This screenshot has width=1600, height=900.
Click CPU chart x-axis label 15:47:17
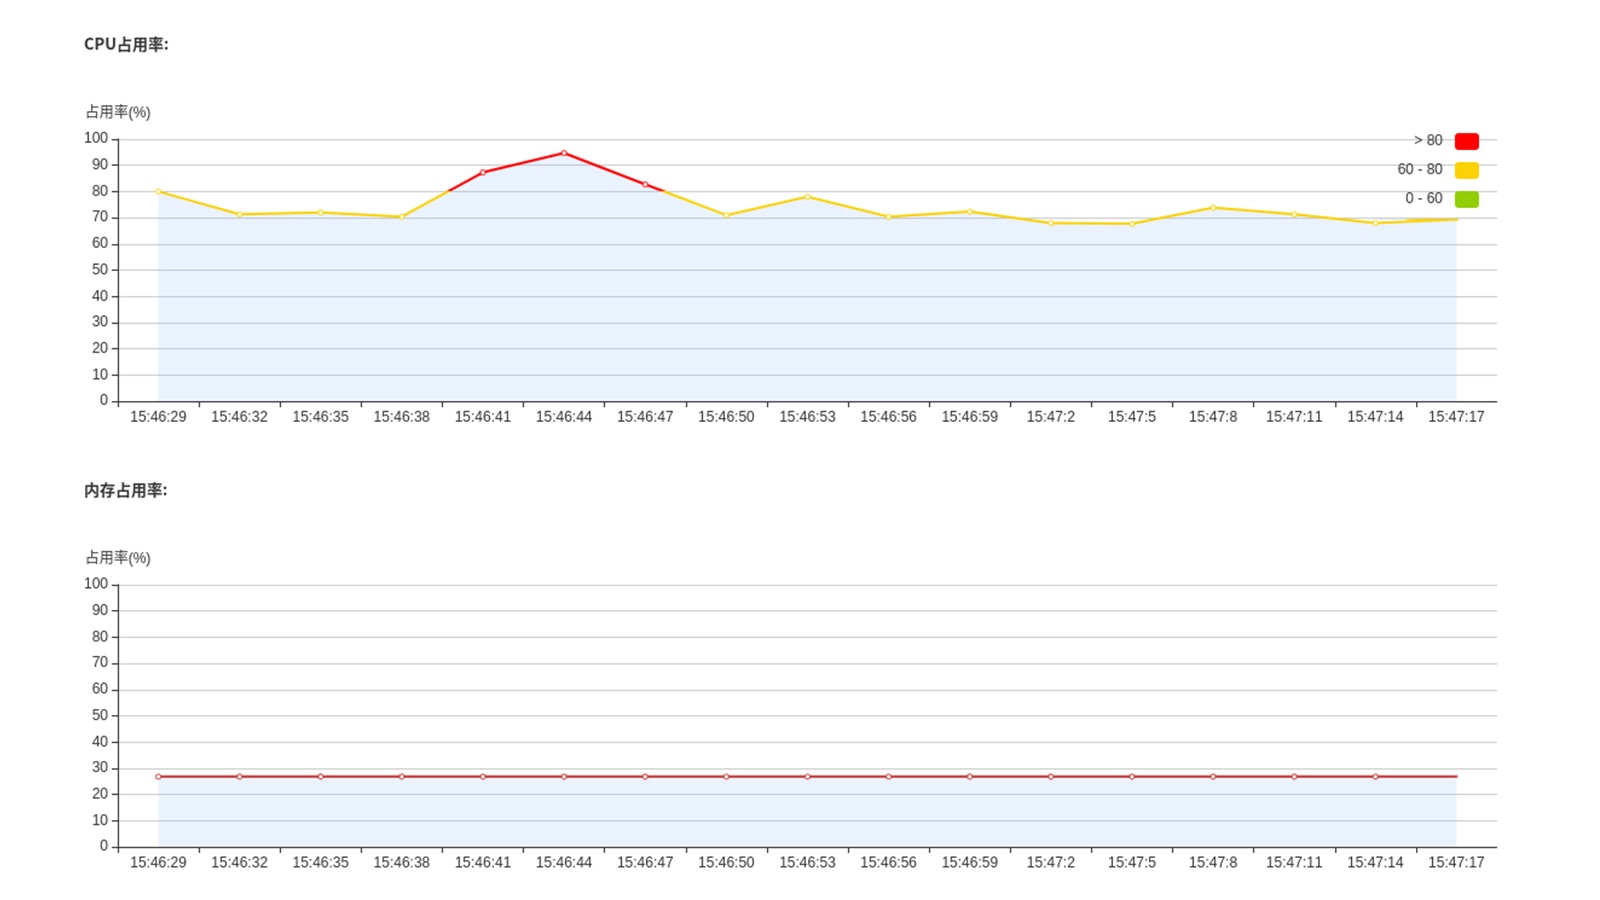1456,417
